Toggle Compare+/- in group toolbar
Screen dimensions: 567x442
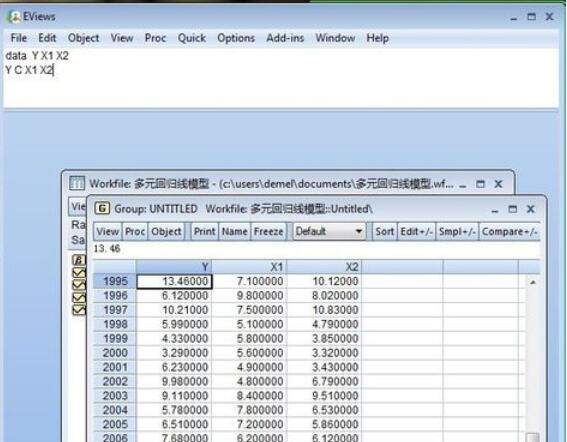coord(509,231)
